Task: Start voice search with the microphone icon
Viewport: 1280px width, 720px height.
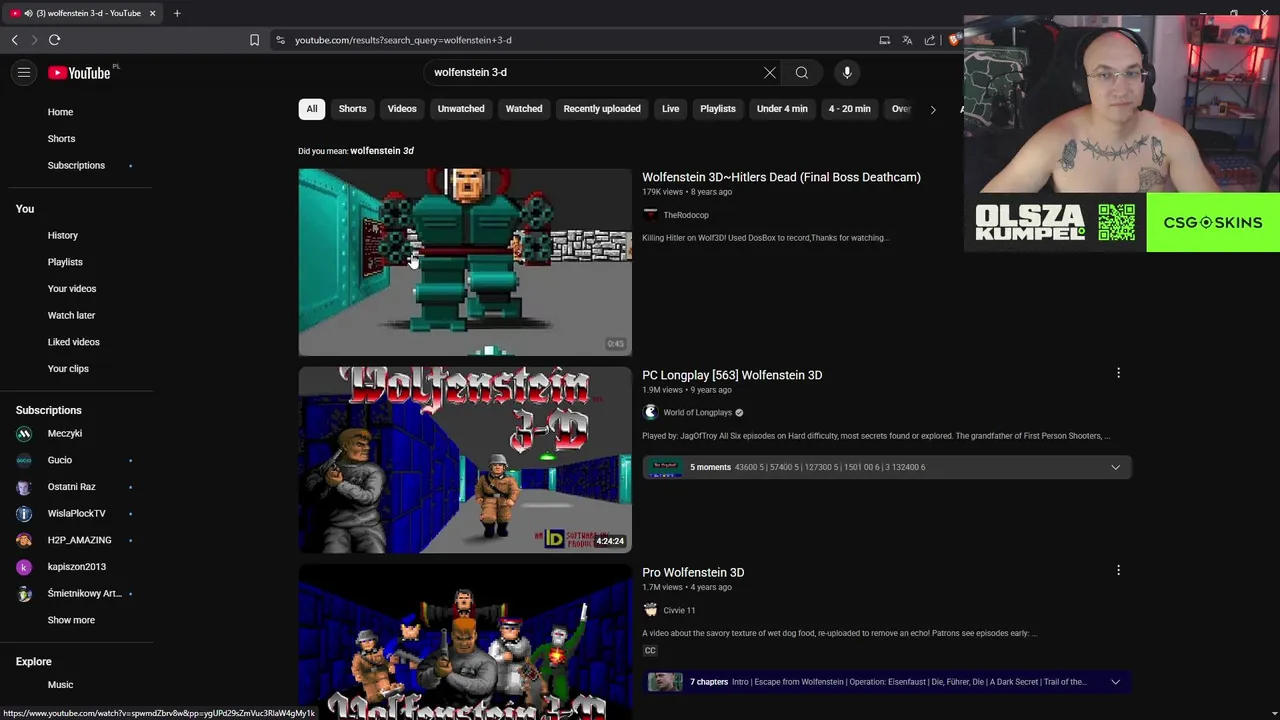Action: [x=847, y=72]
